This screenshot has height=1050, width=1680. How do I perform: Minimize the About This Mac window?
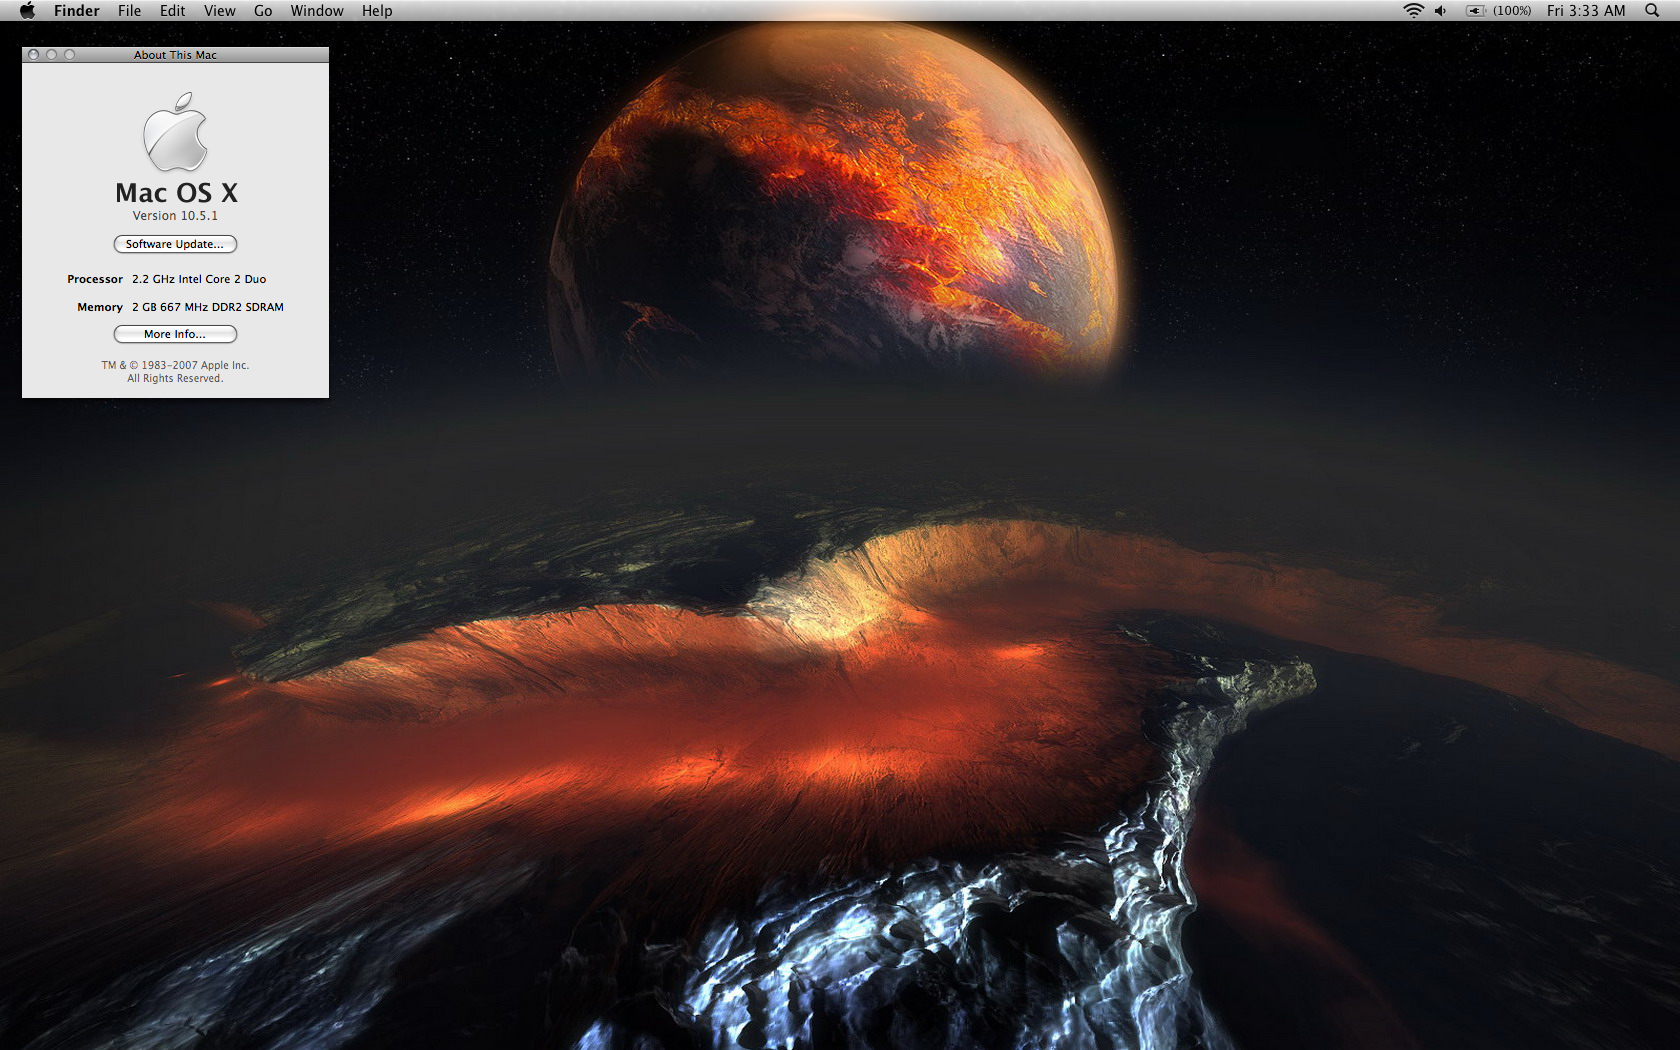tap(52, 55)
